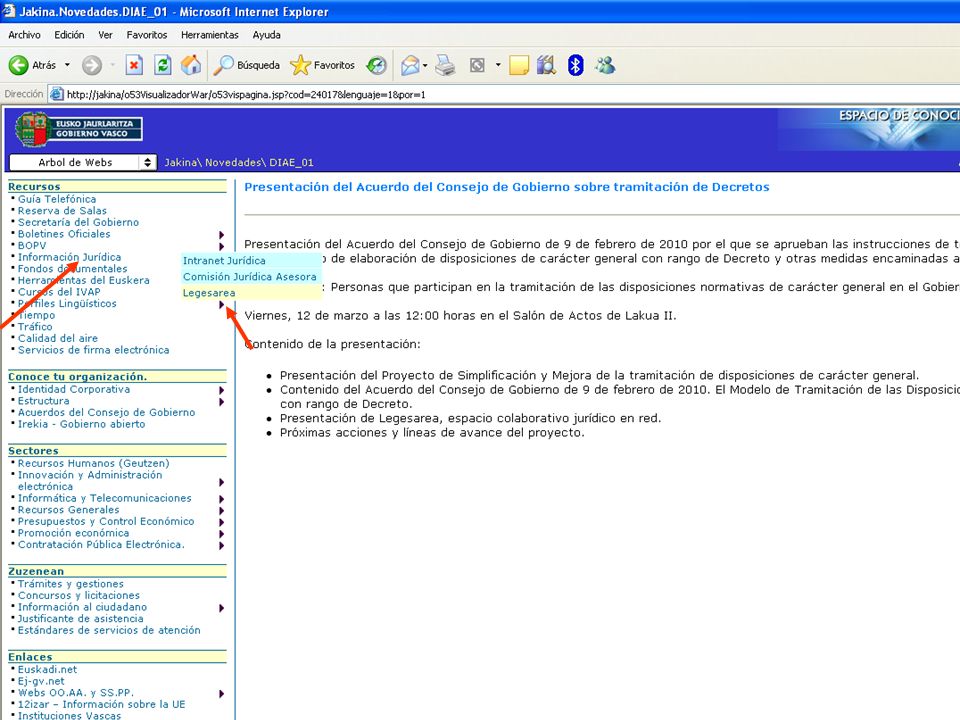The width and height of the screenshot is (960, 720).
Task: Open the Mail envelope icon
Action: click(x=410, y=65)
